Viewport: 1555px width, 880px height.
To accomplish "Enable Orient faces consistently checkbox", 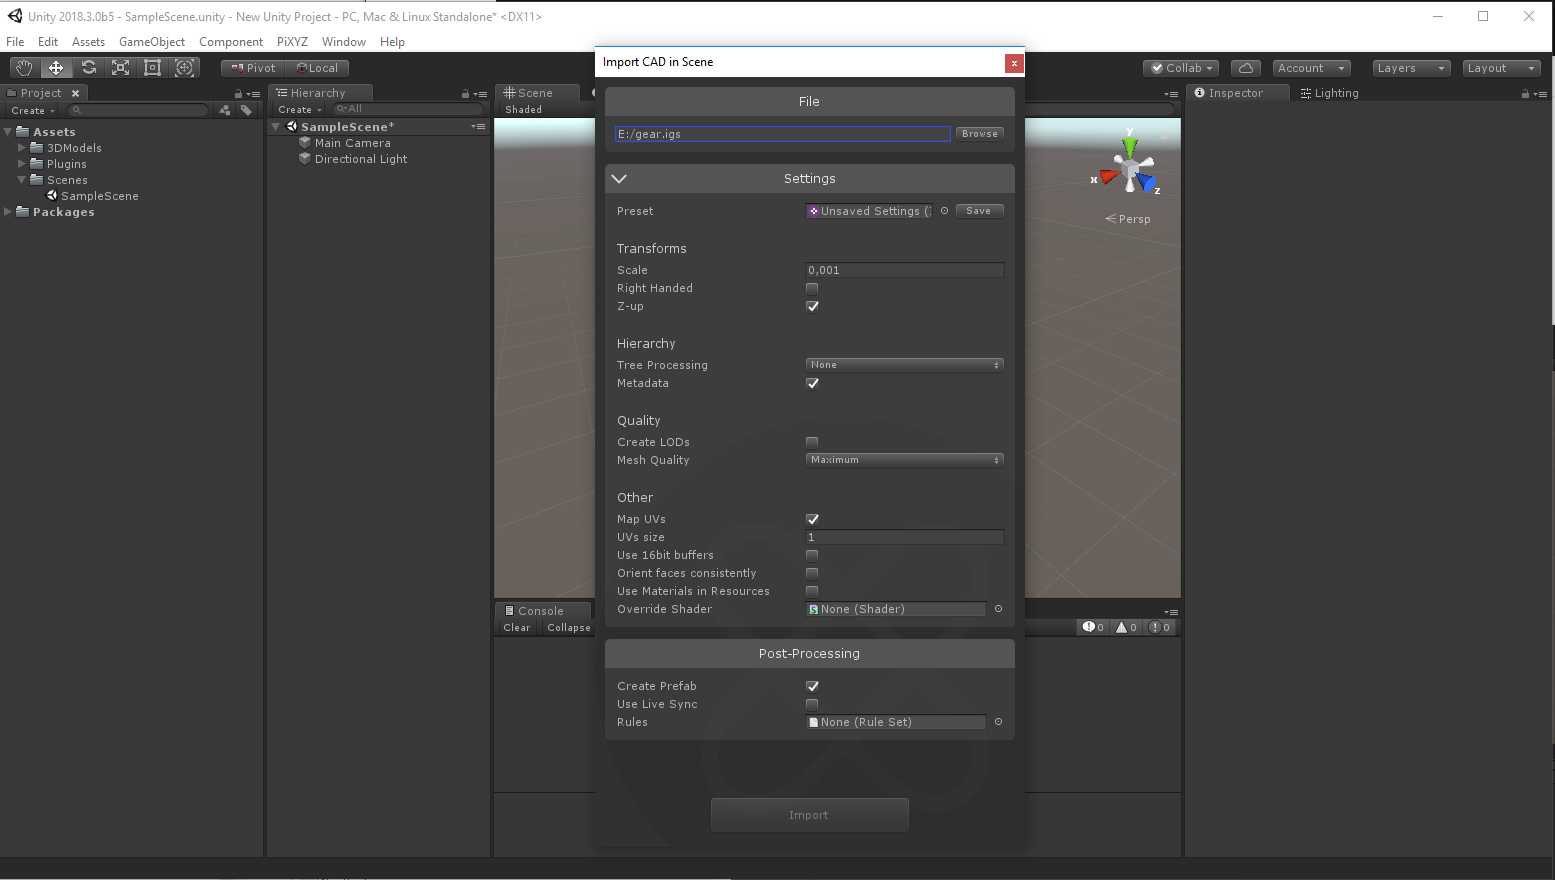I will tap(812, 573).
